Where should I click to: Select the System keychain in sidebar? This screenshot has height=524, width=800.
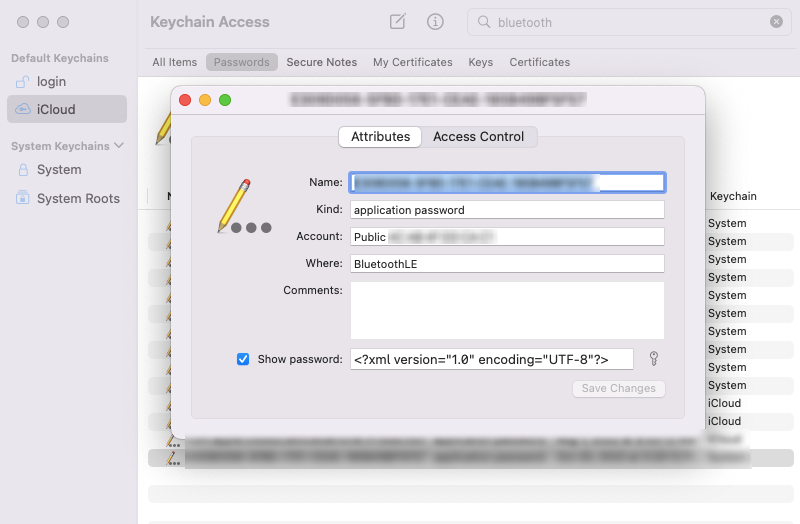coord(67,169)
